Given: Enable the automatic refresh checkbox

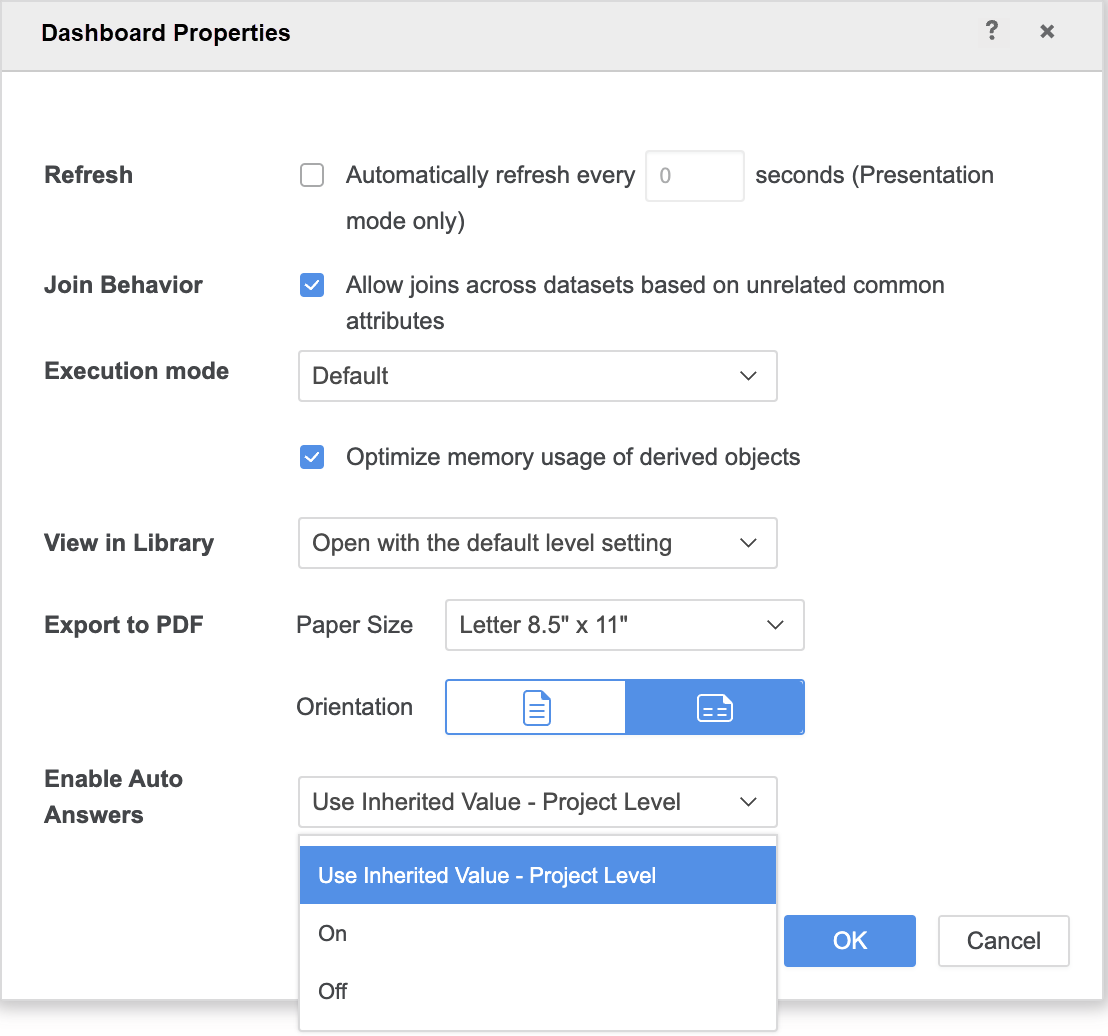Looking at the screenshot, I should pos(312,176).
